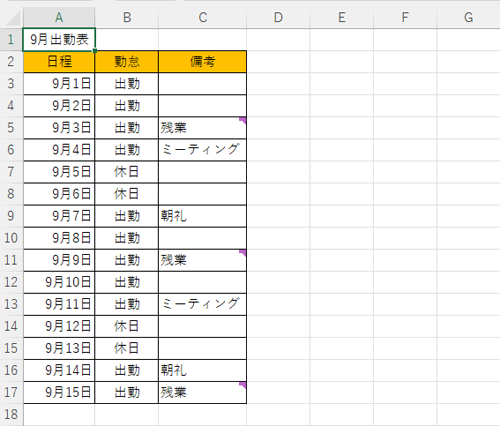Click 休日 in the 9月12日 row
This screenshot has height=426, width=500.
[127, 326]
